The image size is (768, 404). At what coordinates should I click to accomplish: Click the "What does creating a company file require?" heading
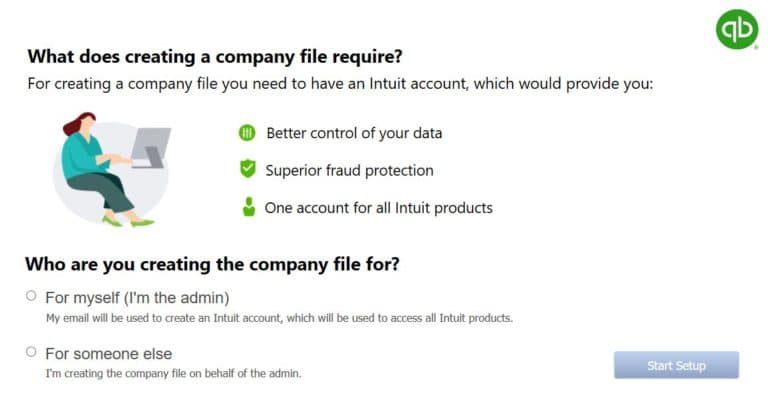click(x=221, y=56)
